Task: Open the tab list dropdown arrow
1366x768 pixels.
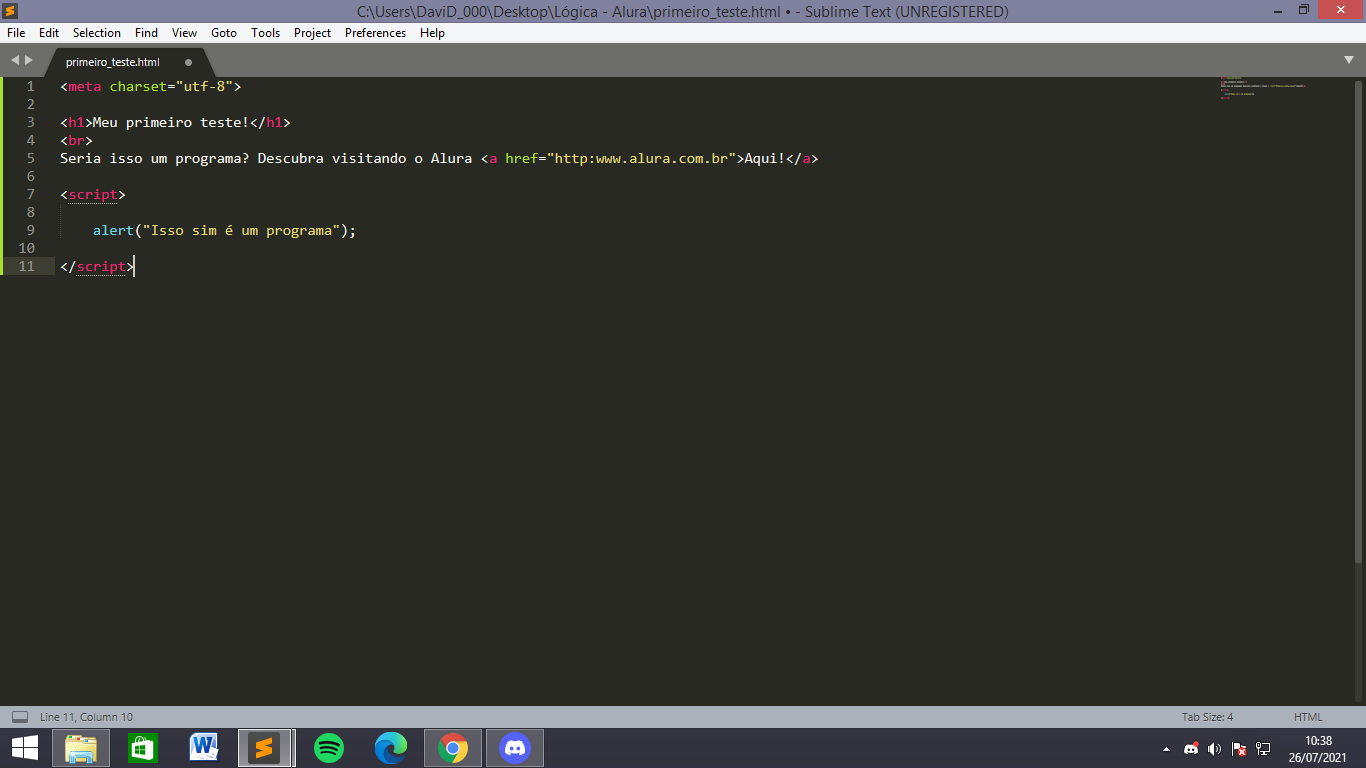Action: coord(1349,61)
